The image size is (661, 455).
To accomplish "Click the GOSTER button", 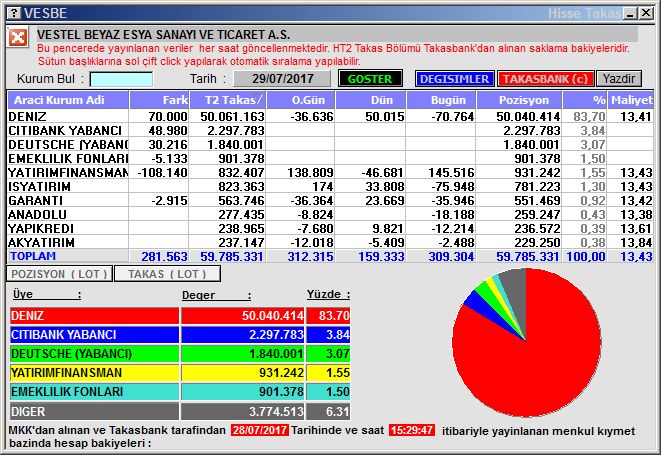I will (370, 79).
